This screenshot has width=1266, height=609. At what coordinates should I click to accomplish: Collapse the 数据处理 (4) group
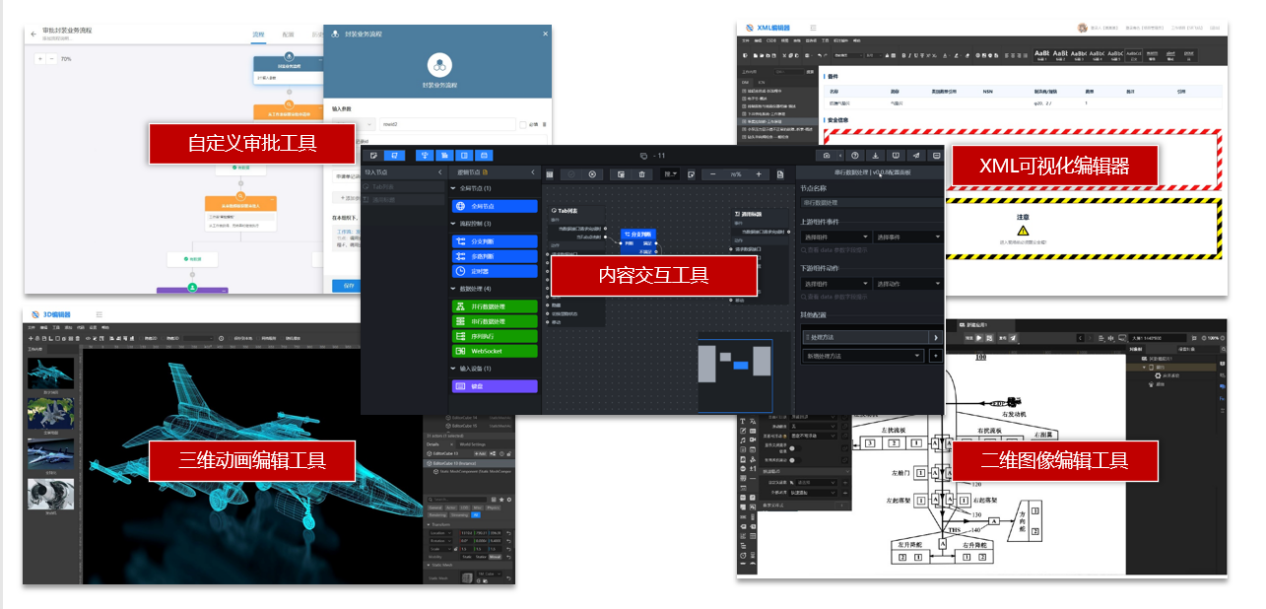tap(453, 289)
